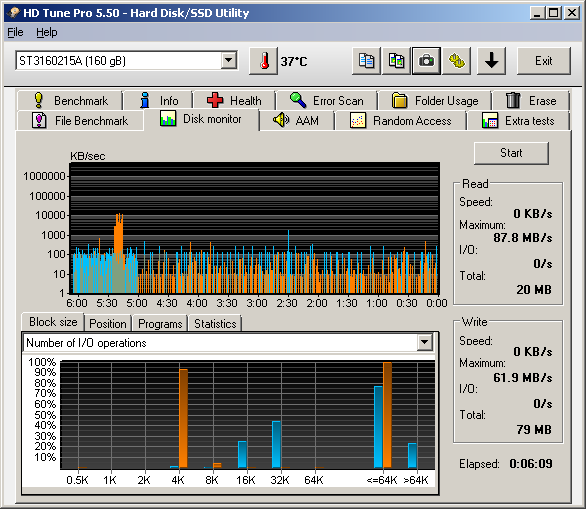Click the blue >64K block size bar
Image resolution: width=586 pixels, height=509 pixels.
(412, 455)
